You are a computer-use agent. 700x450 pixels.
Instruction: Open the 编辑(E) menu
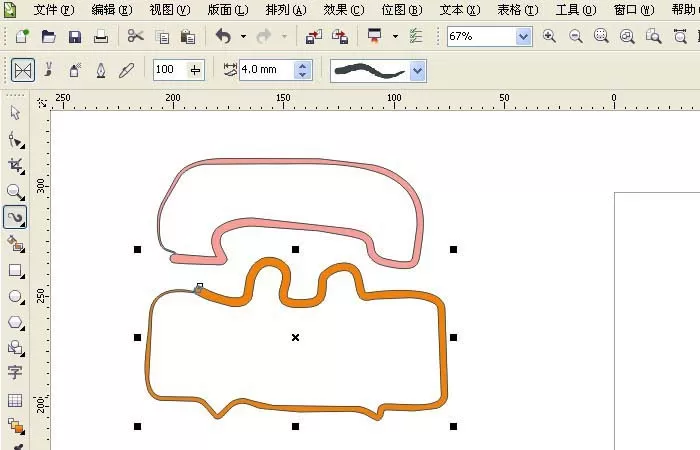112,9
